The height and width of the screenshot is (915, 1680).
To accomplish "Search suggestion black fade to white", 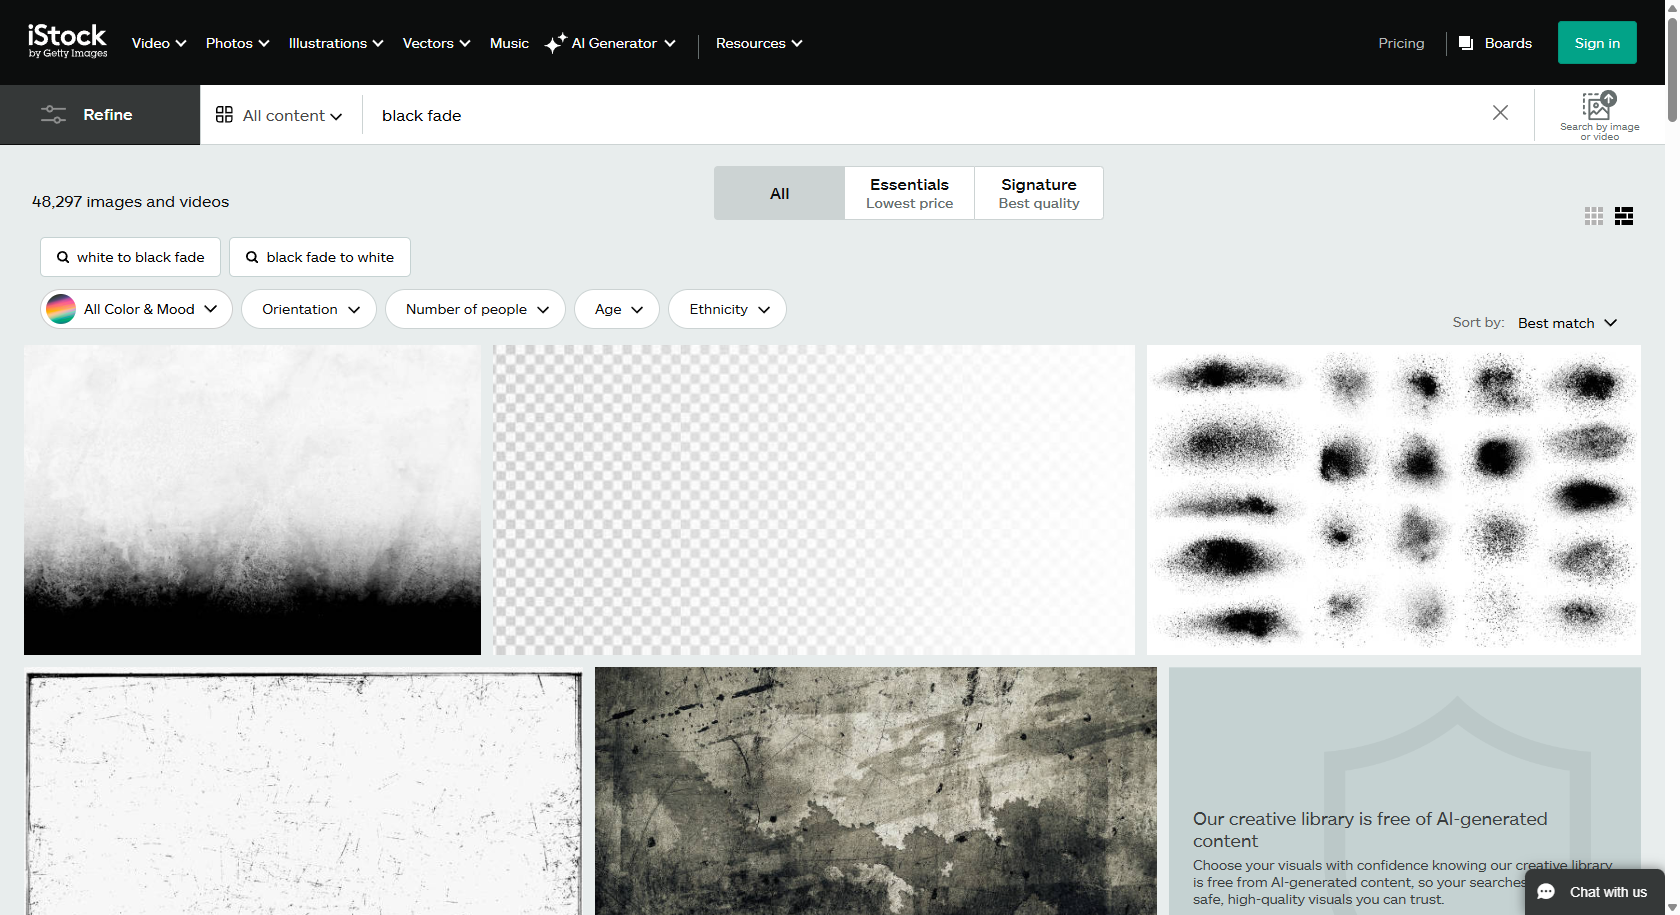I will [x=320, y=257].
